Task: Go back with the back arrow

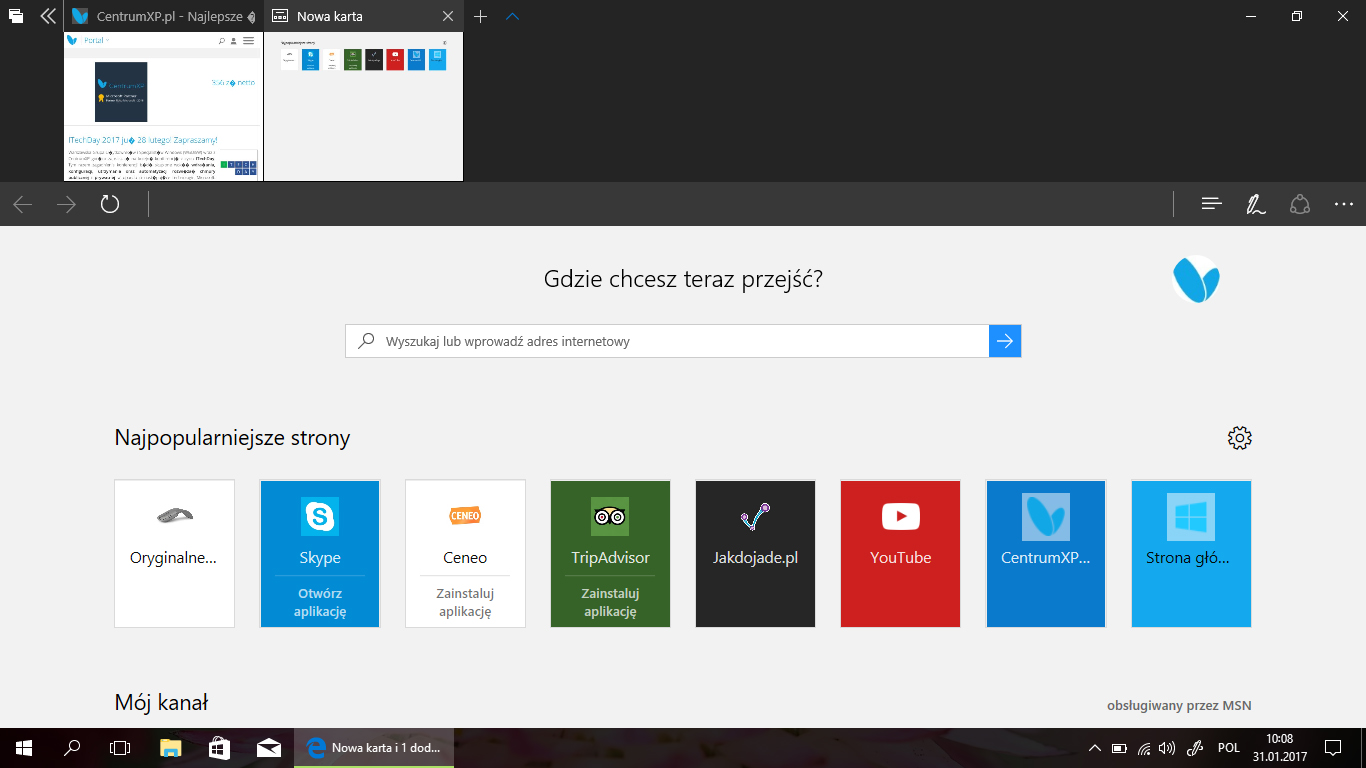Action: [22, 204]
